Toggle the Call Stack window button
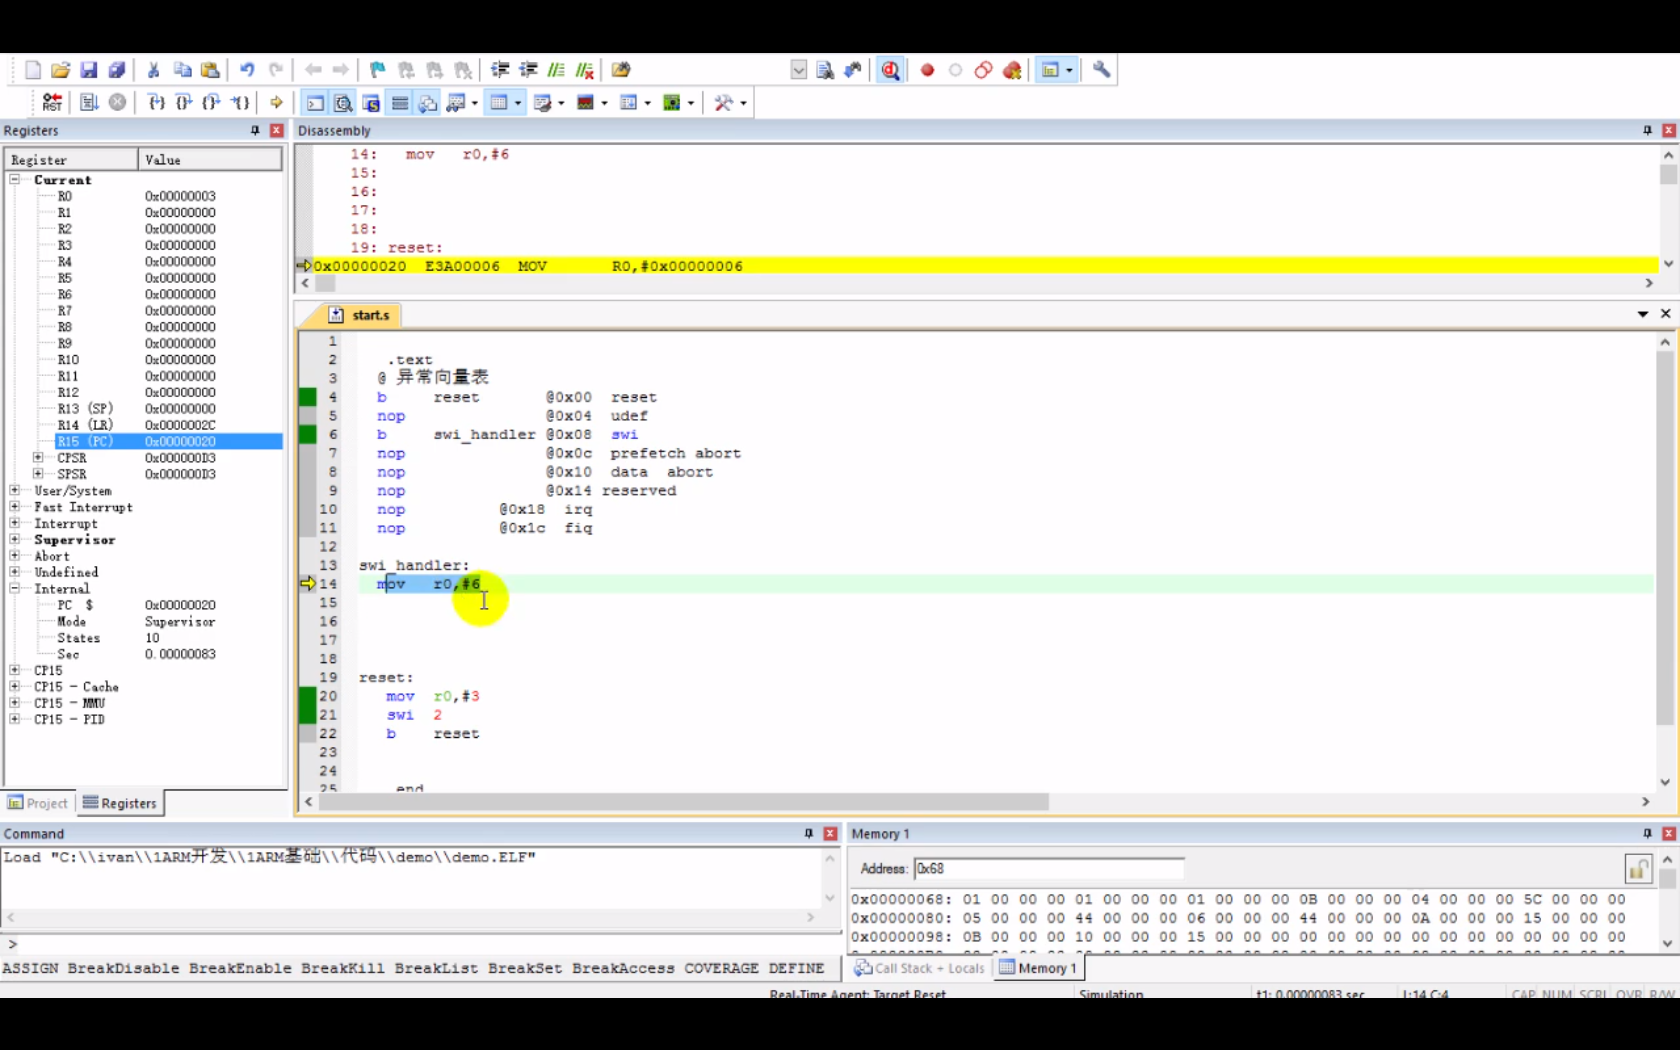The height and width of the screenshot is (1050, 1680). (428, 103)
